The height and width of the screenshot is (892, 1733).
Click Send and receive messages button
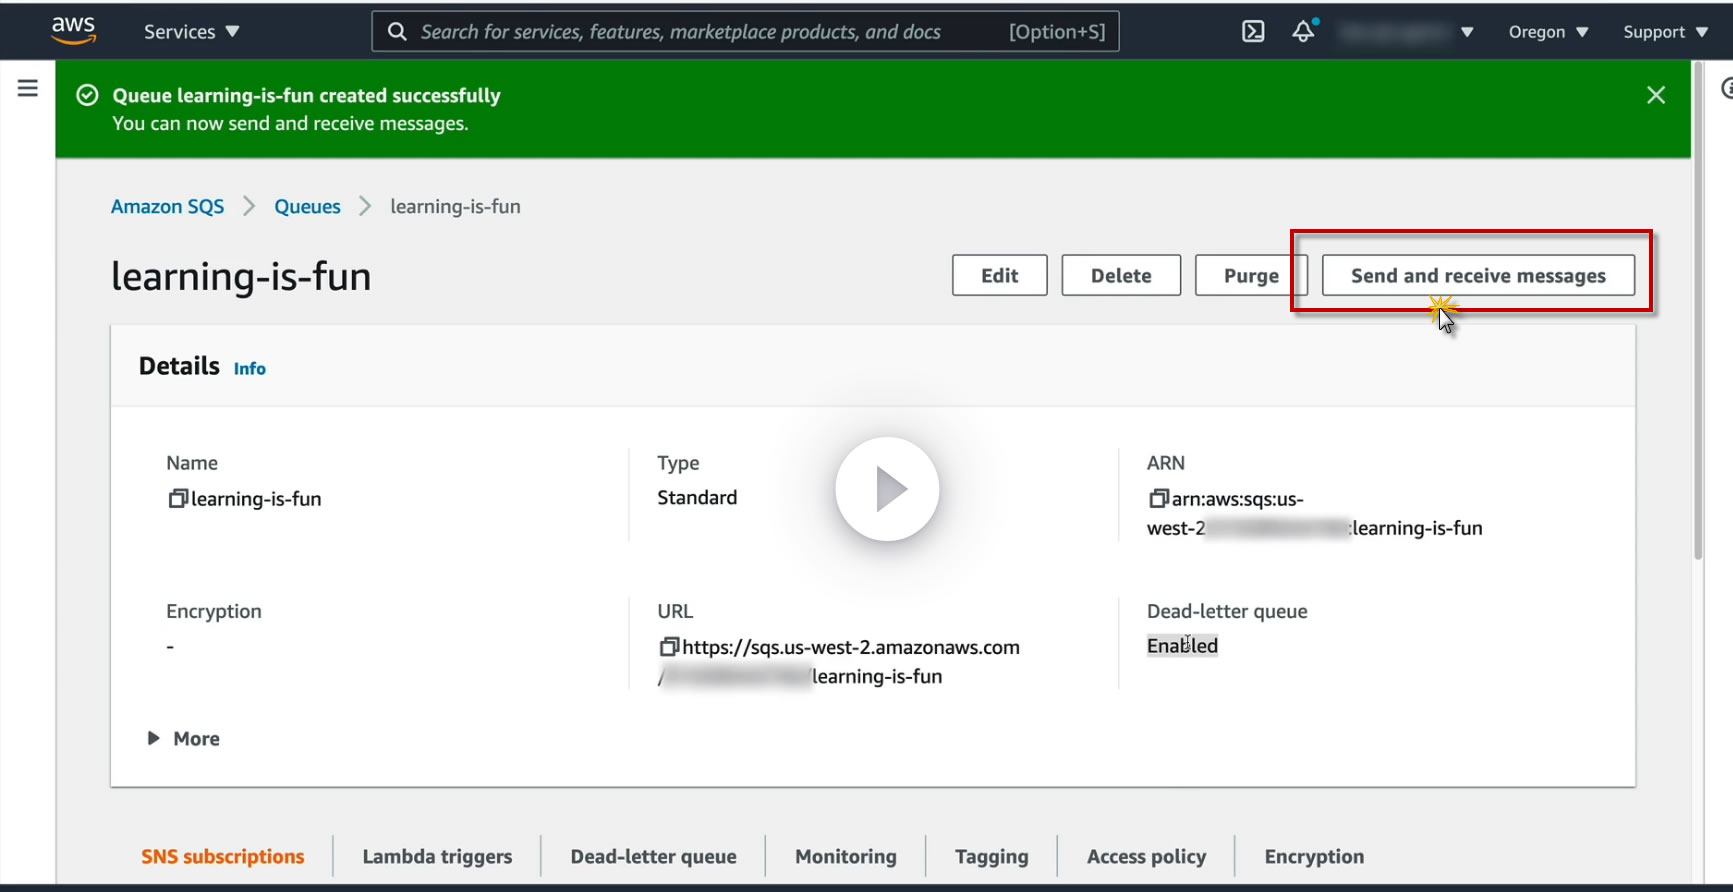click(1477, 275)
